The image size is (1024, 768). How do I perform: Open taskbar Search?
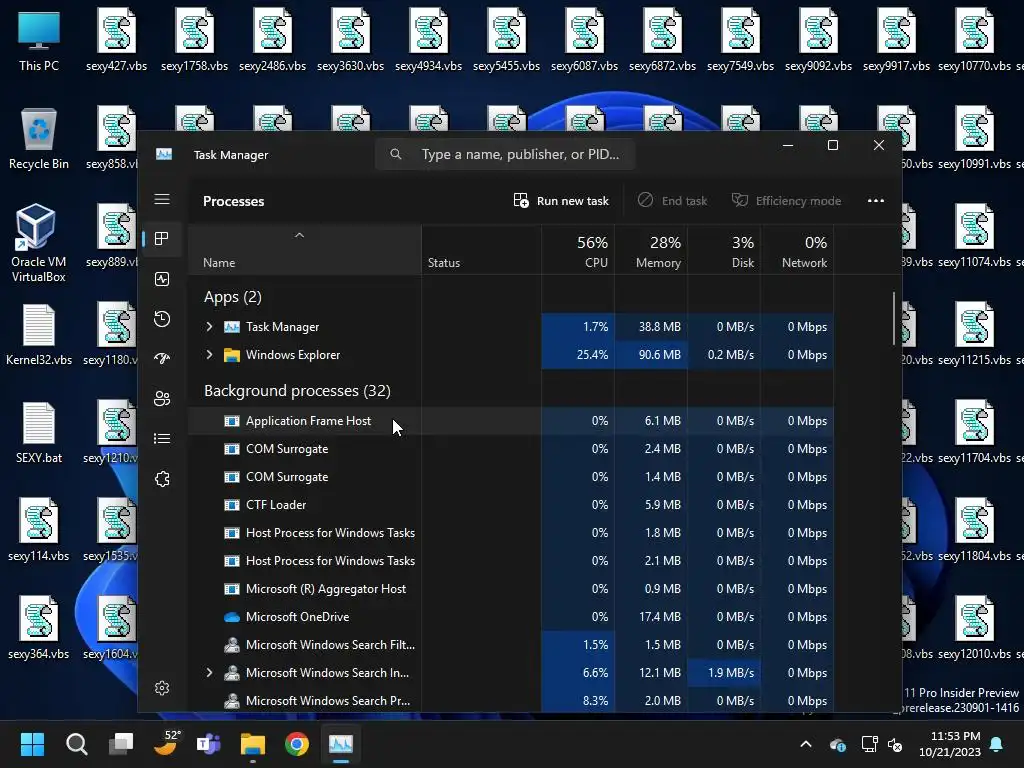point(76,744)
